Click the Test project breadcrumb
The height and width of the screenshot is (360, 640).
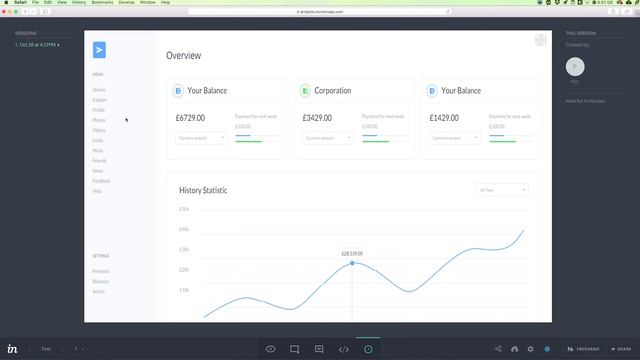click(x=46, y=349)
